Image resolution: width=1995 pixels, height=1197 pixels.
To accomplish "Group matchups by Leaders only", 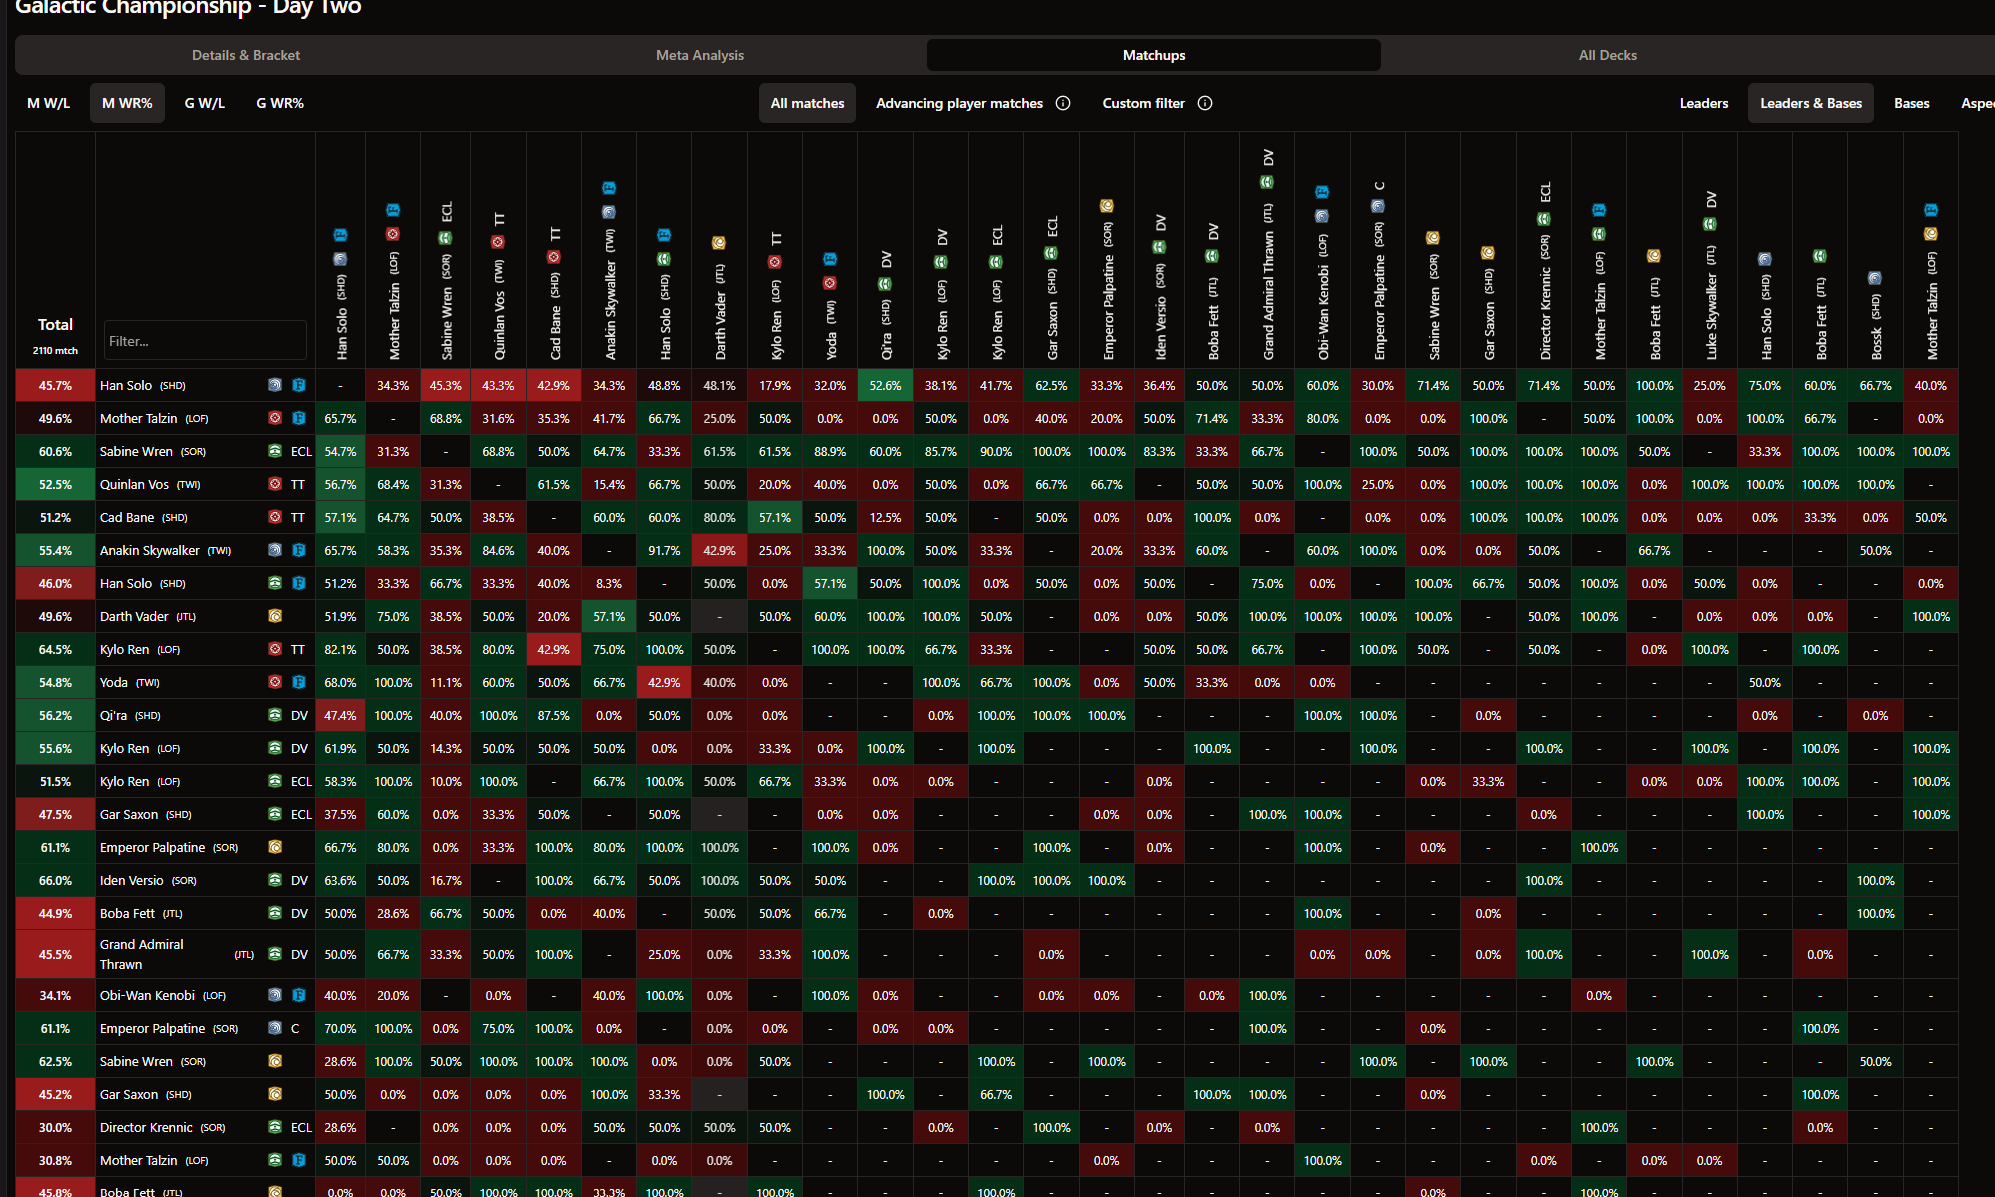I will click(1704, 103).
